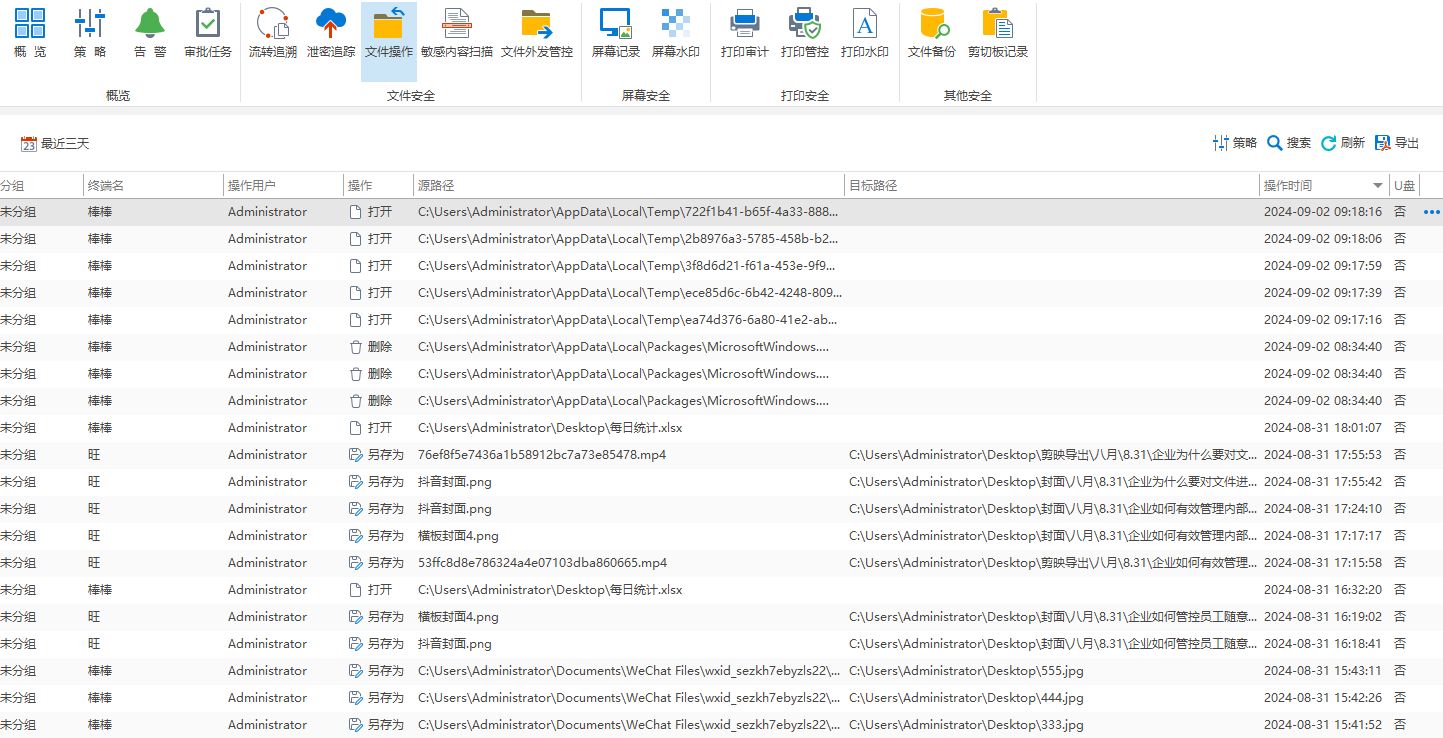The height and width of the screenshot is (738, 1443).
Task: Select the row with path Temp\ea74d376-6a80-41e2-ab
Action: pos(721,320)
